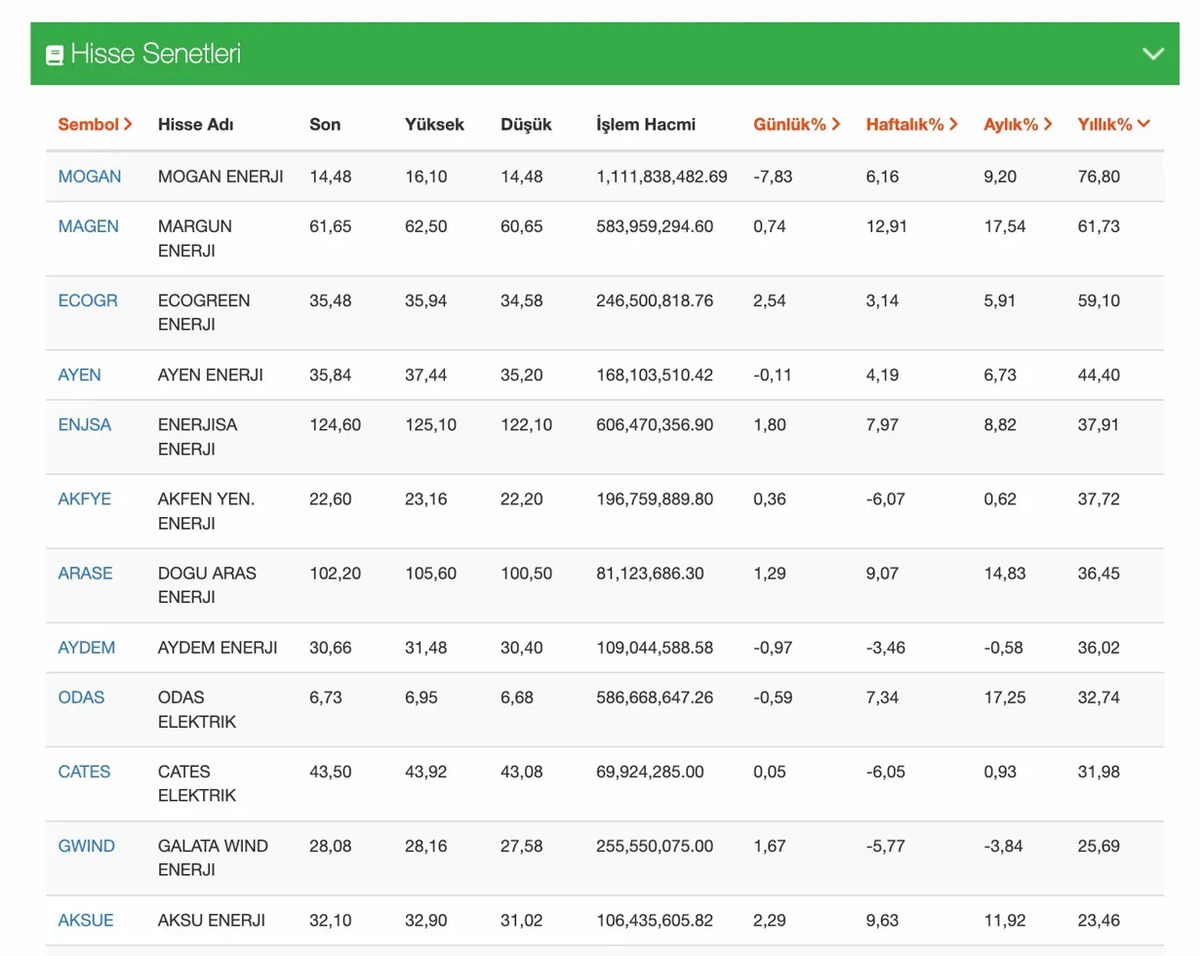Click MOGAN volume 1,111,838,482.69
Screen dimensions: 1200x956
[662, 177]
